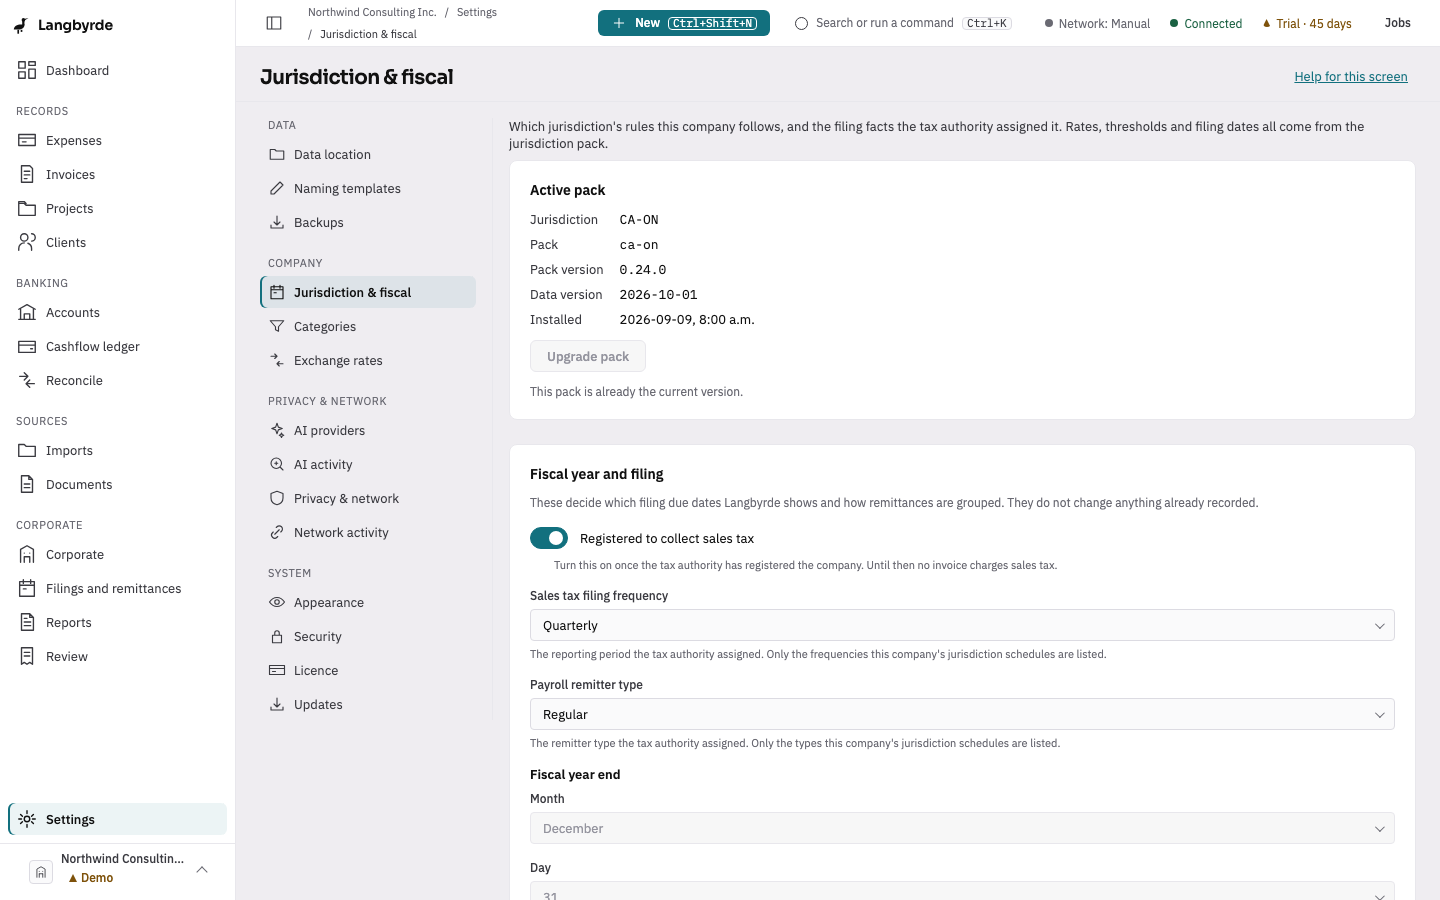This screenshot has width=1440, height=900.
Task: Click the Settings breadcrumb
Action: (477, 12)
